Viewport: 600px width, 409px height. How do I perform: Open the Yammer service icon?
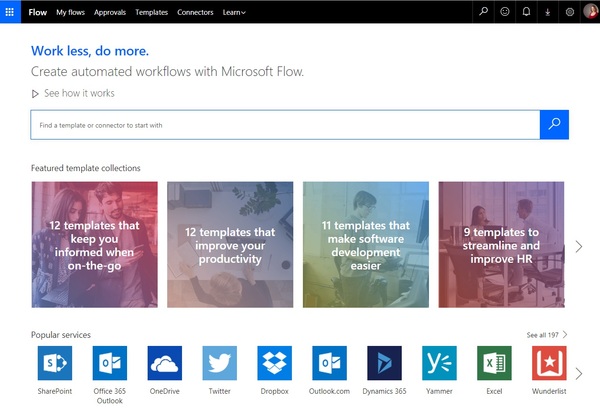[439, 363]
